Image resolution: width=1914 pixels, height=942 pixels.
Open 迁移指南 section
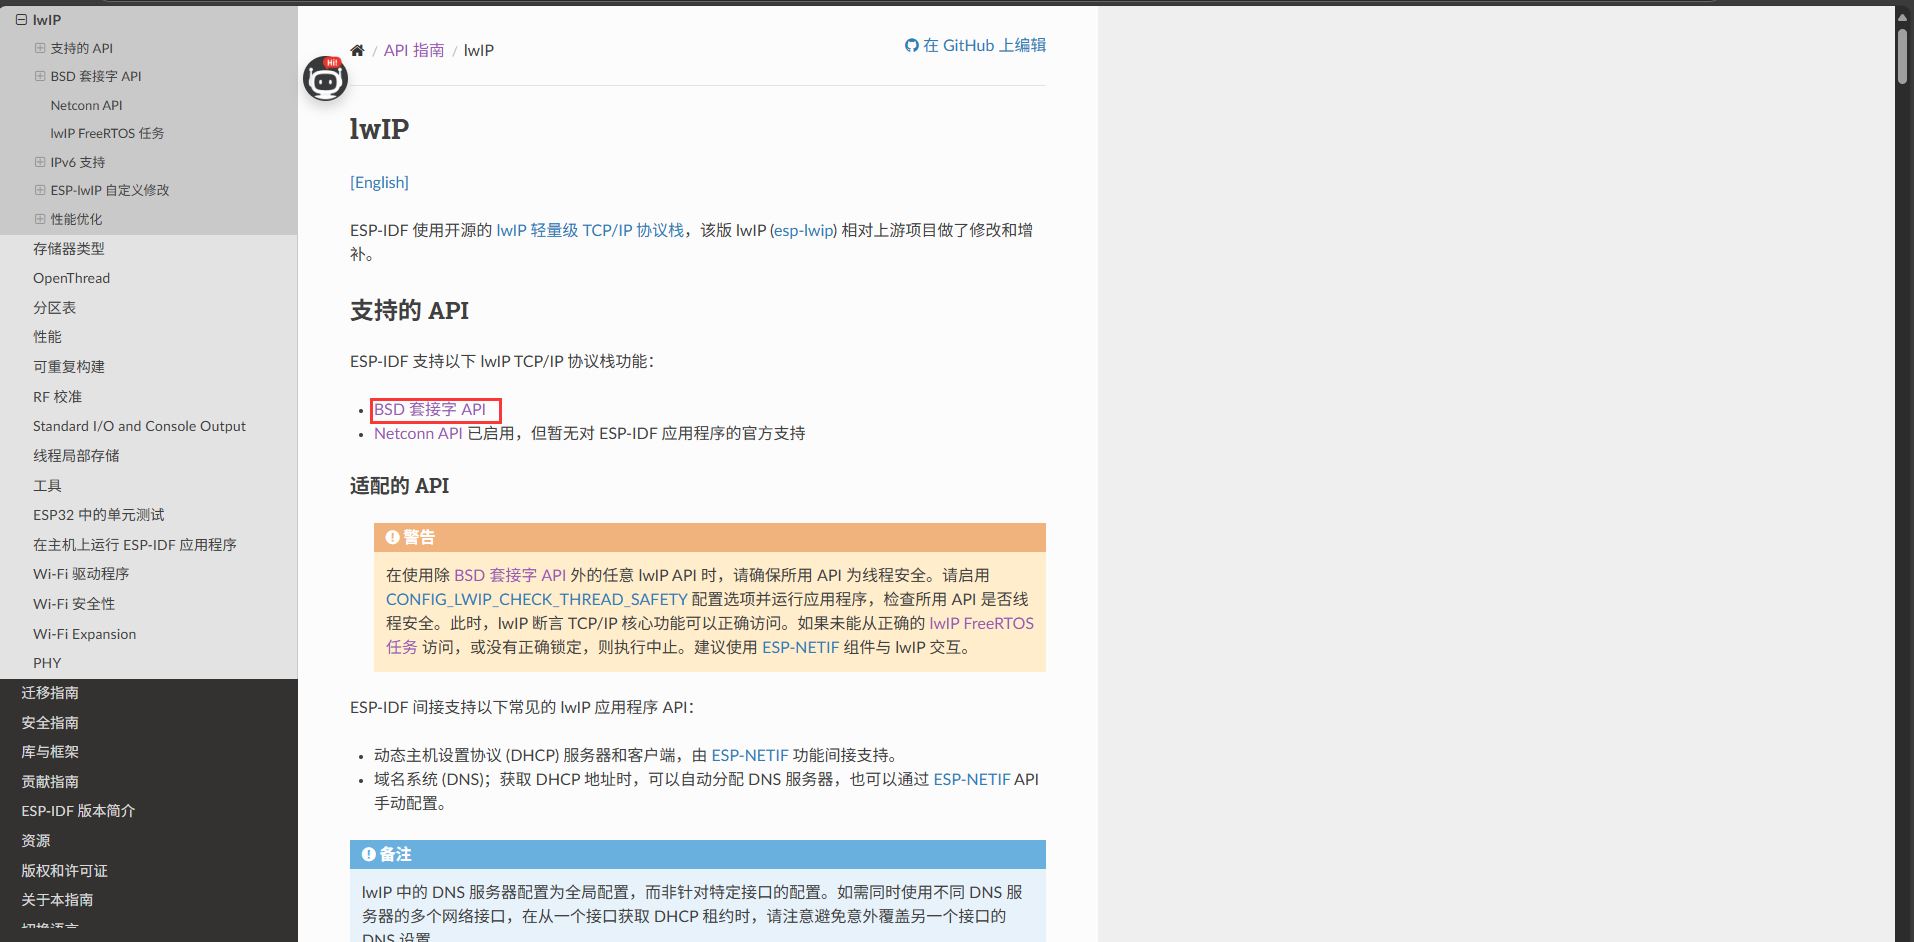pos(50,693)
